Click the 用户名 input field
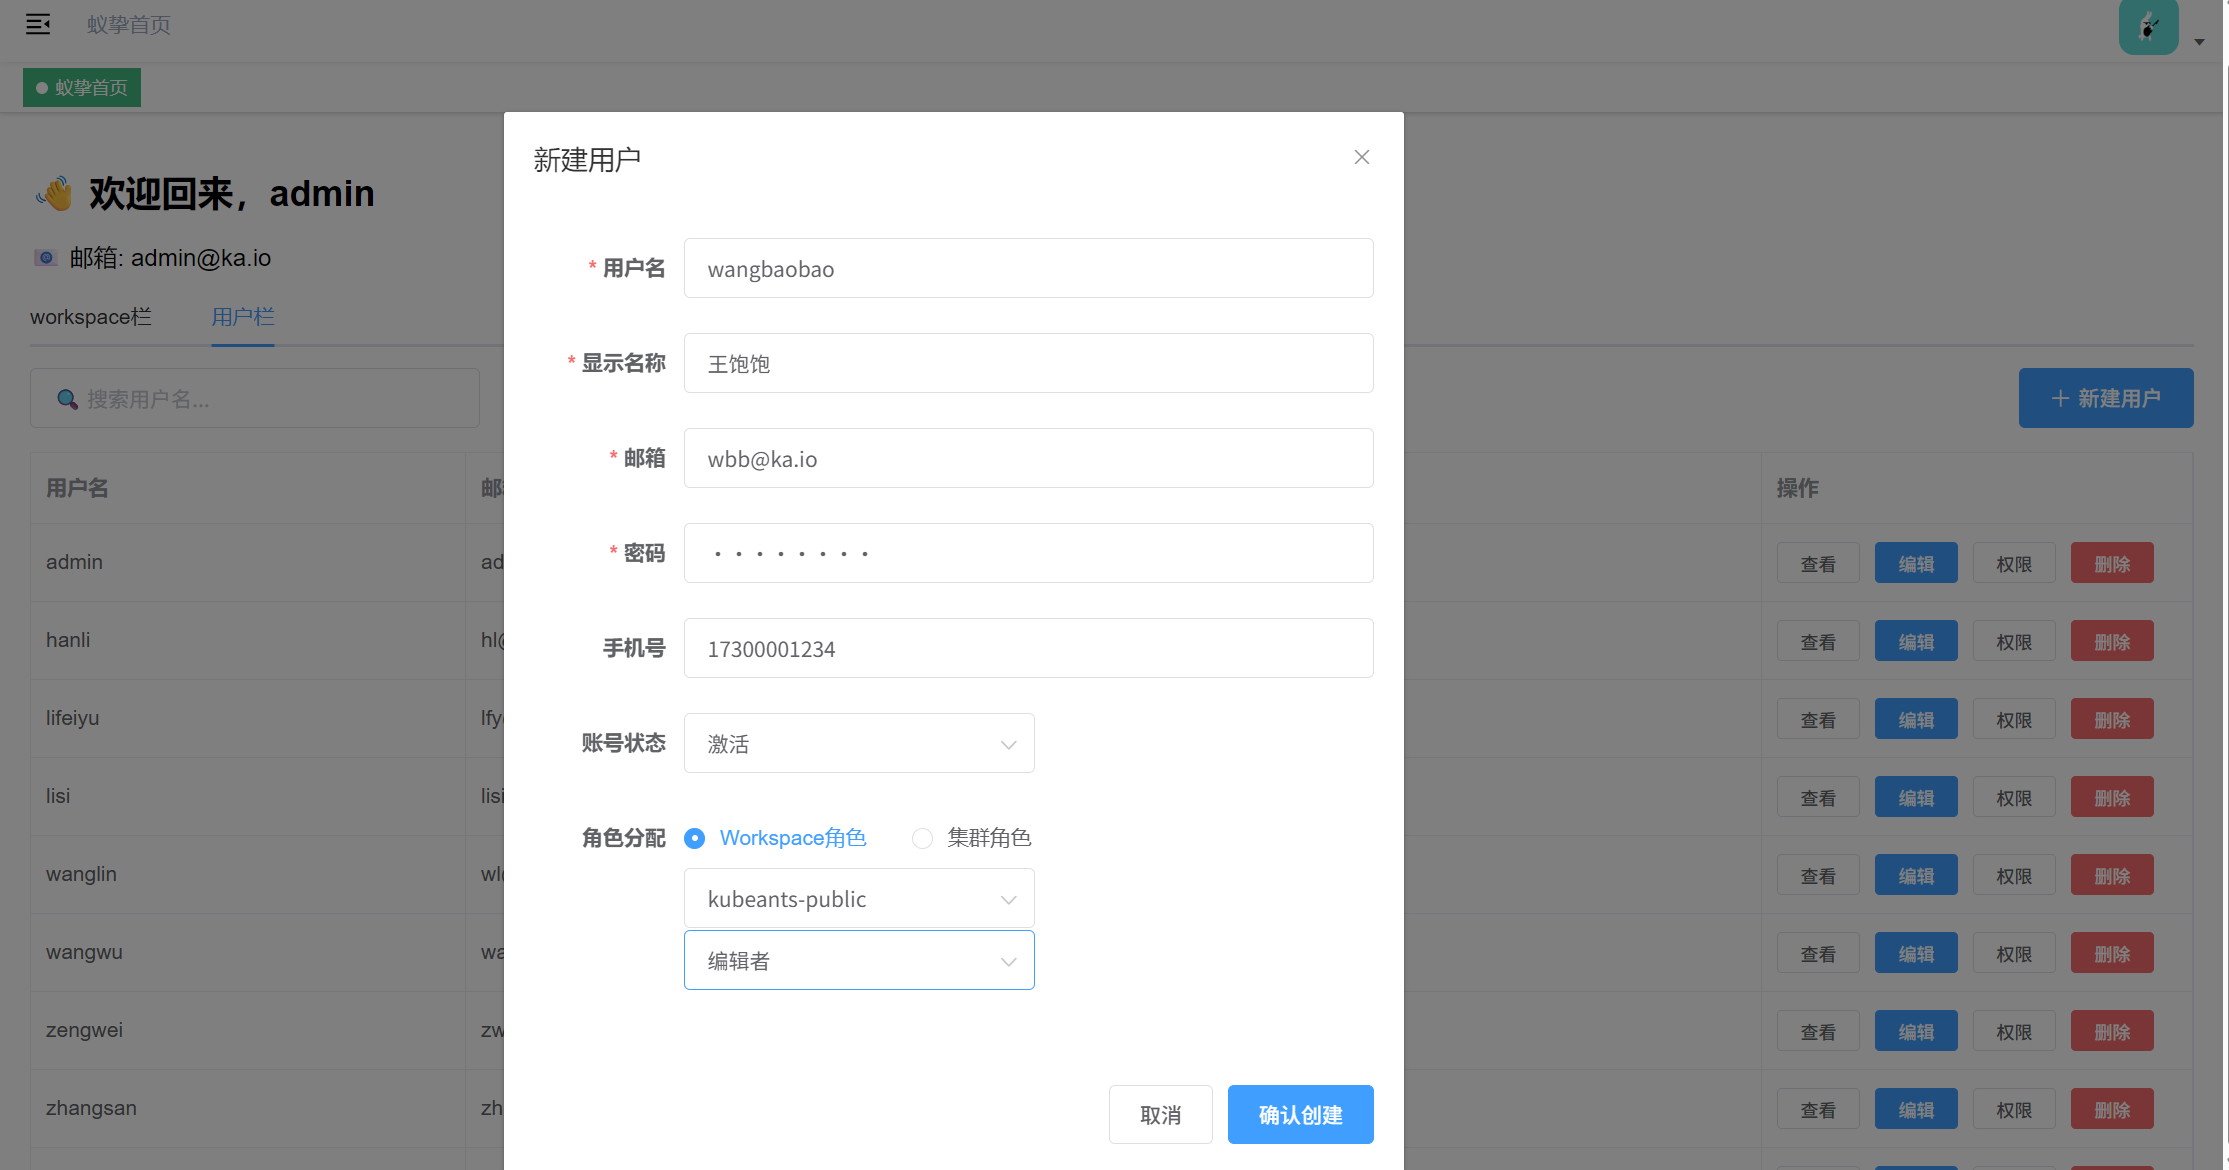Viewport: 2229px width, 1170px height. click(x=1027, y=268)
